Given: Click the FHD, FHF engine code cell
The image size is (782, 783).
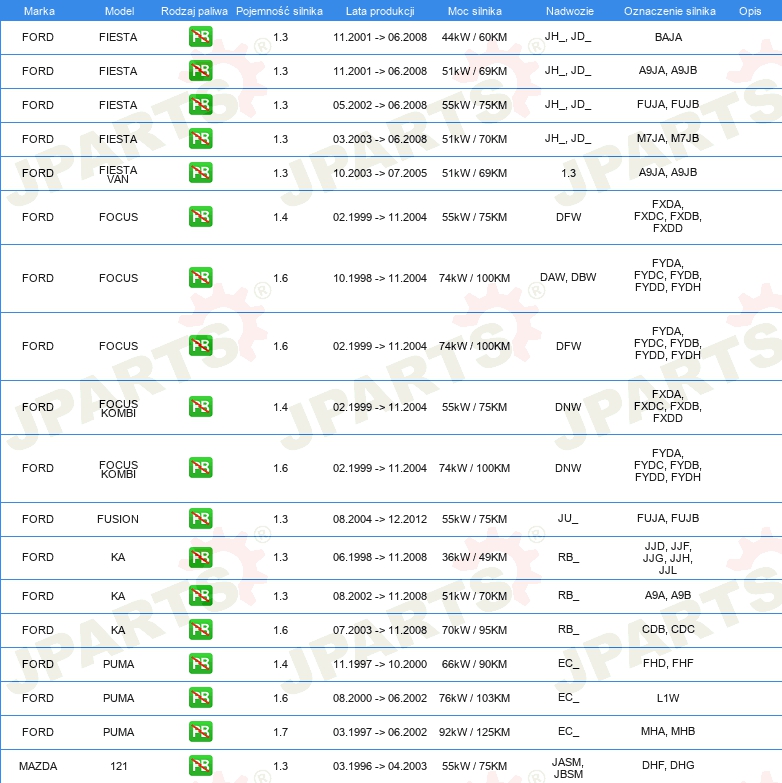Looking at the screenshot, I should point(668,663).
